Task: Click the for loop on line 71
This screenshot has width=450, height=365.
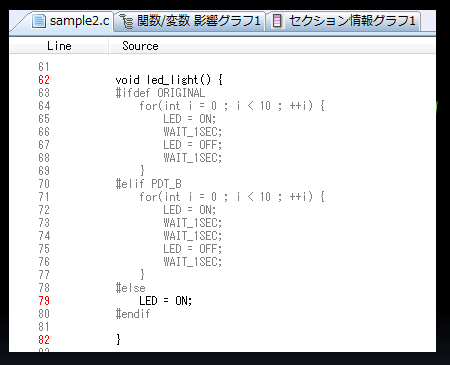Action: pyautogui.click(x=232, y=197)
